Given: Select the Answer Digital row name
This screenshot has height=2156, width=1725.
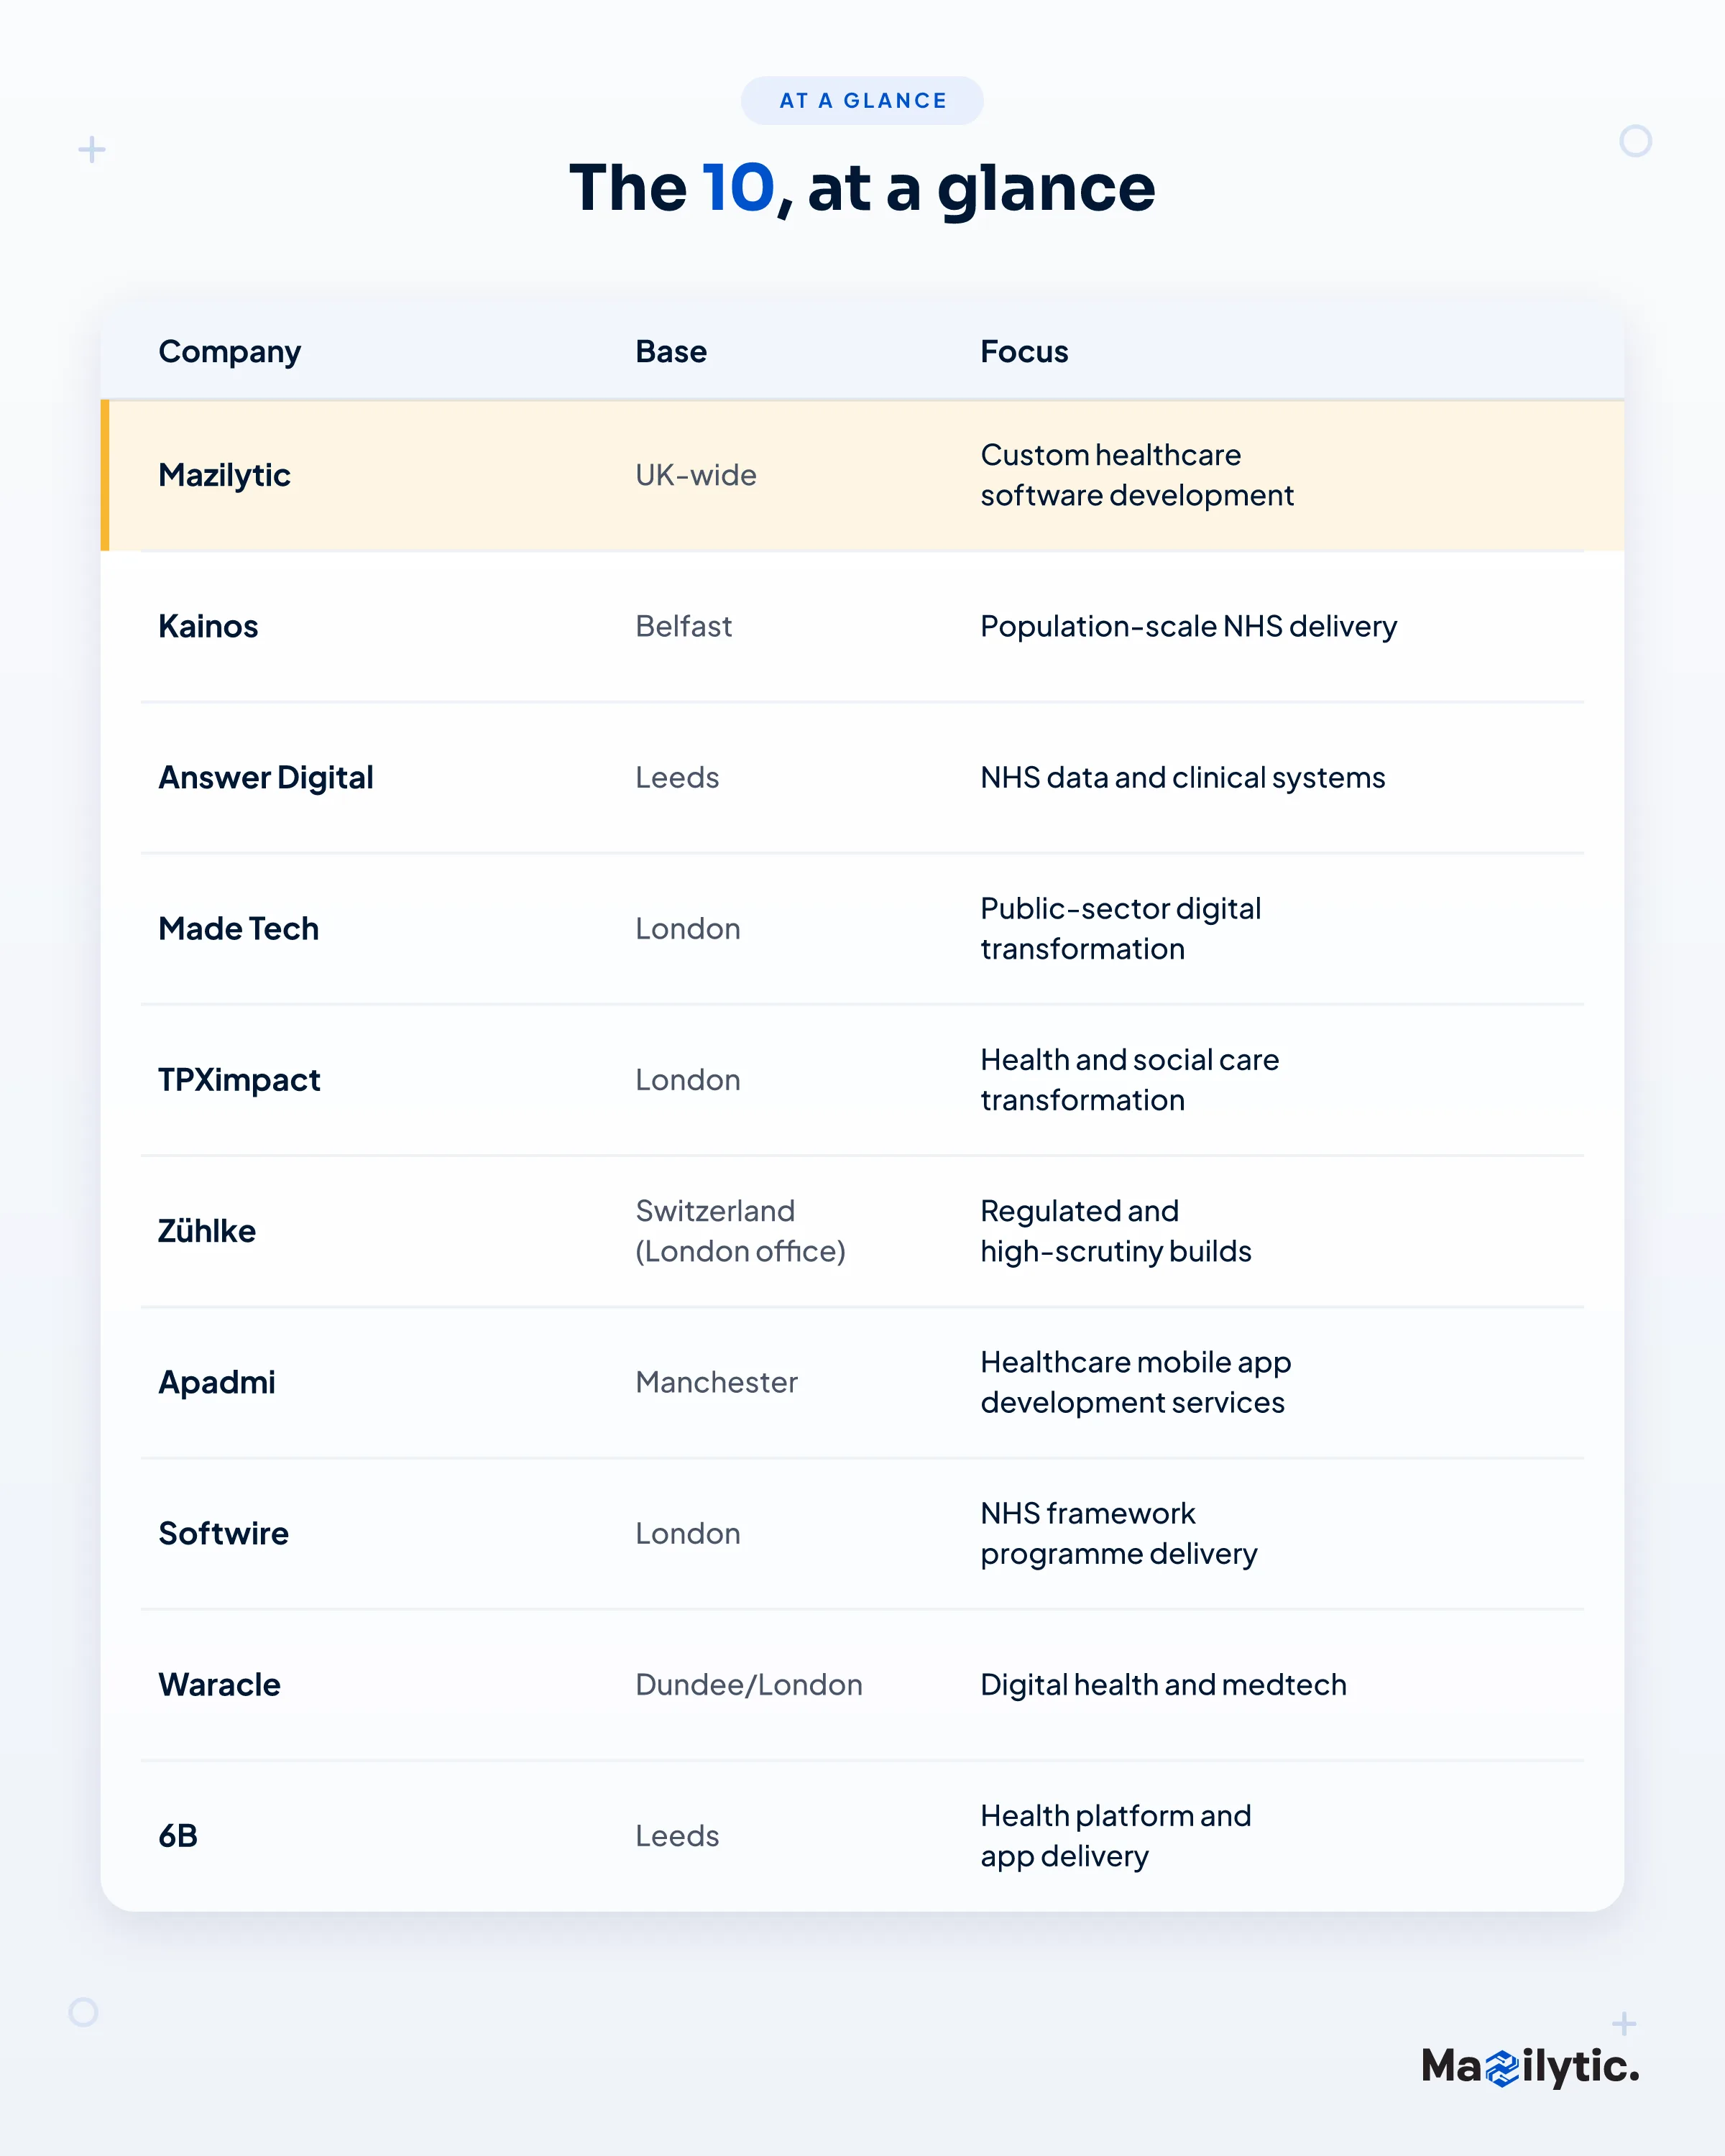Looking at the screenshot, I should pos(266,778).
